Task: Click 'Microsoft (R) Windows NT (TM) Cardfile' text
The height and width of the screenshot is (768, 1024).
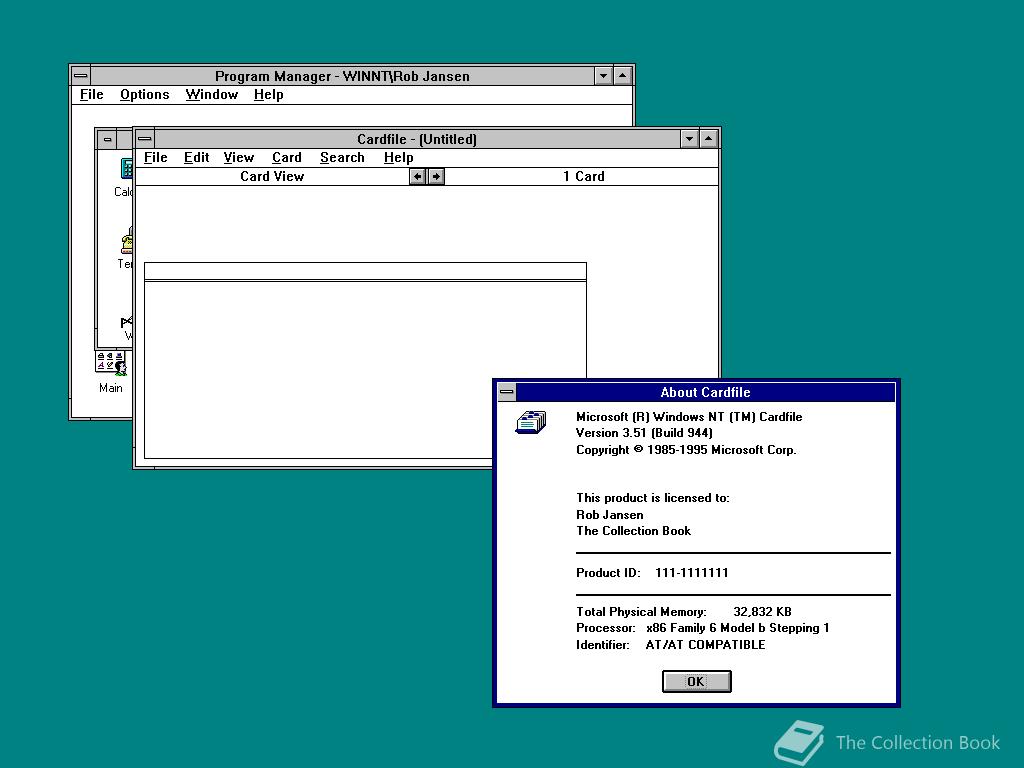Action: (x=689, y=417)
